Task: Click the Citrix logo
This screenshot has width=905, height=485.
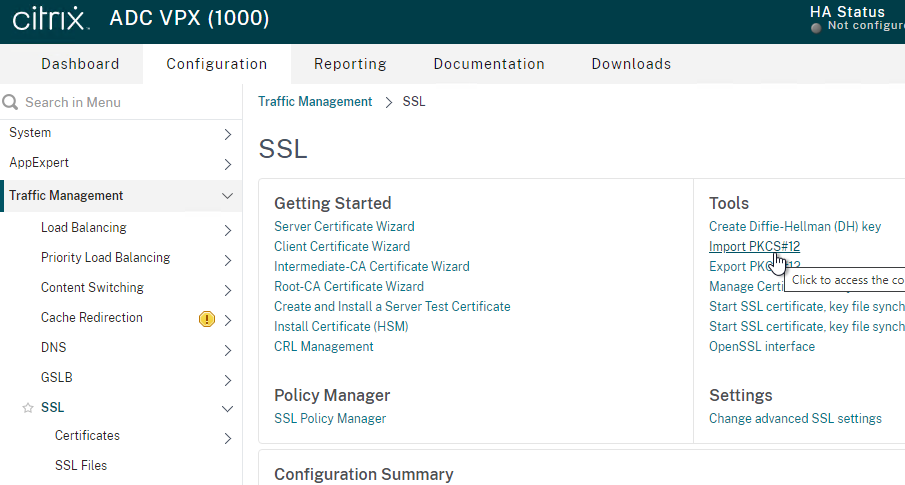Action: (51, 18)
